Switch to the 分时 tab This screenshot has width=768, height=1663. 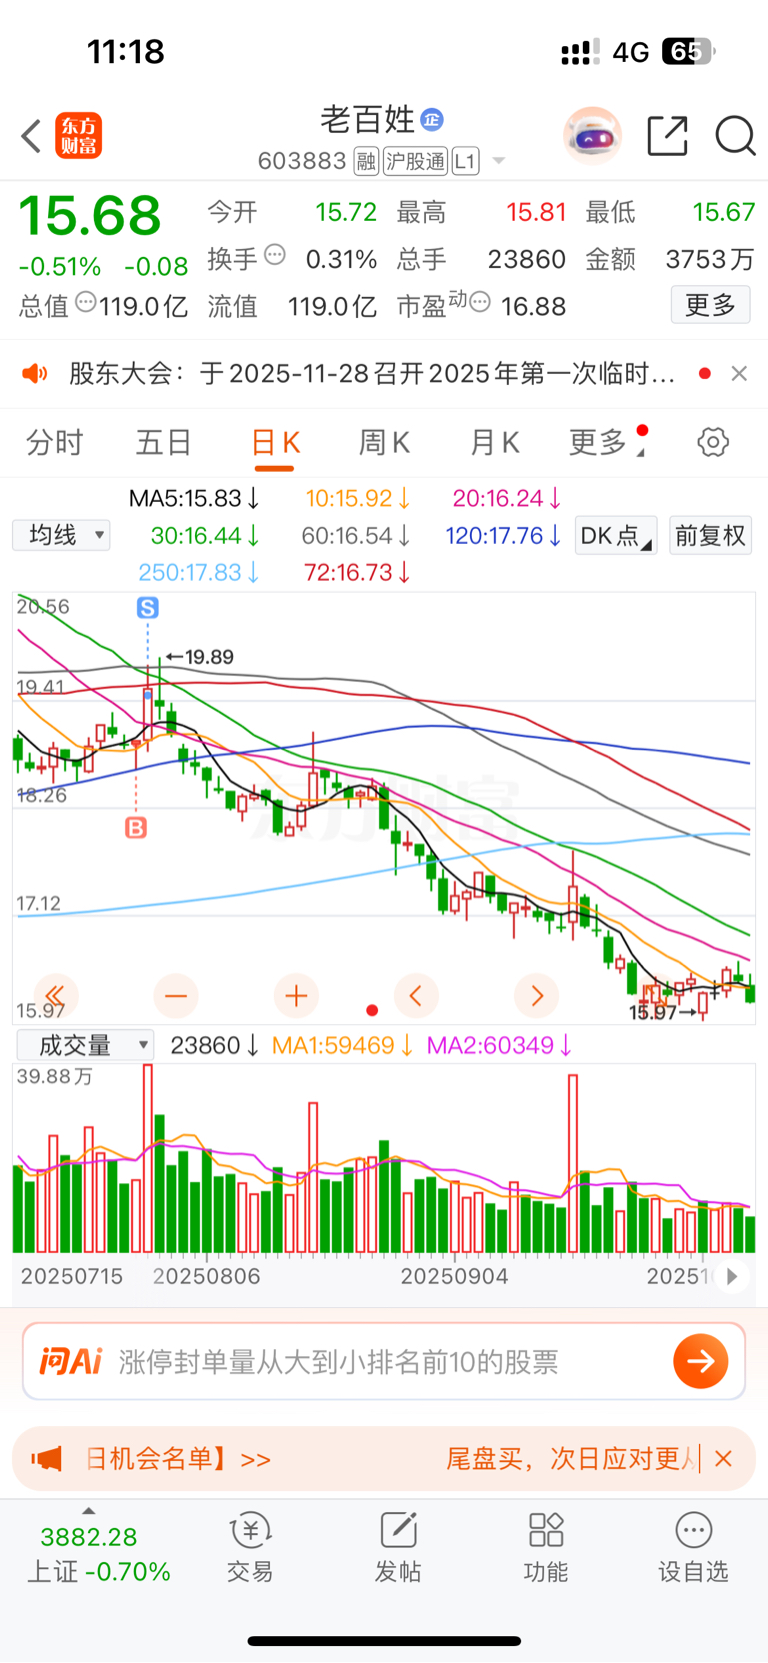point(54,442)
